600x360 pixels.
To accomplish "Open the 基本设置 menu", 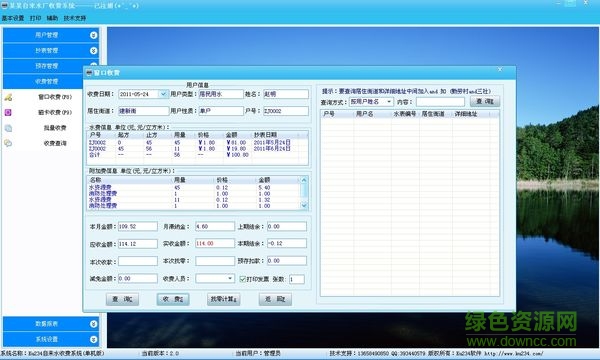I will click(13, 18).
